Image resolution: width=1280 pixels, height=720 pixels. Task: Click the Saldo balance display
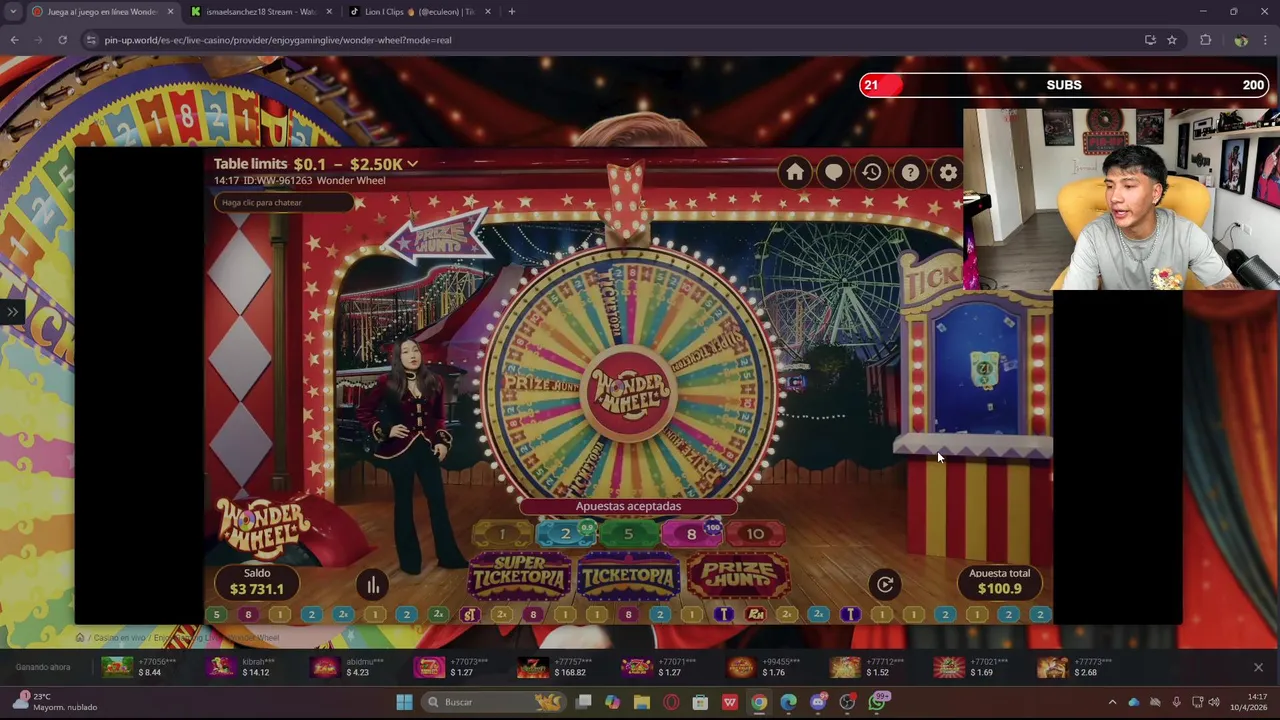[x=257, y=582]
